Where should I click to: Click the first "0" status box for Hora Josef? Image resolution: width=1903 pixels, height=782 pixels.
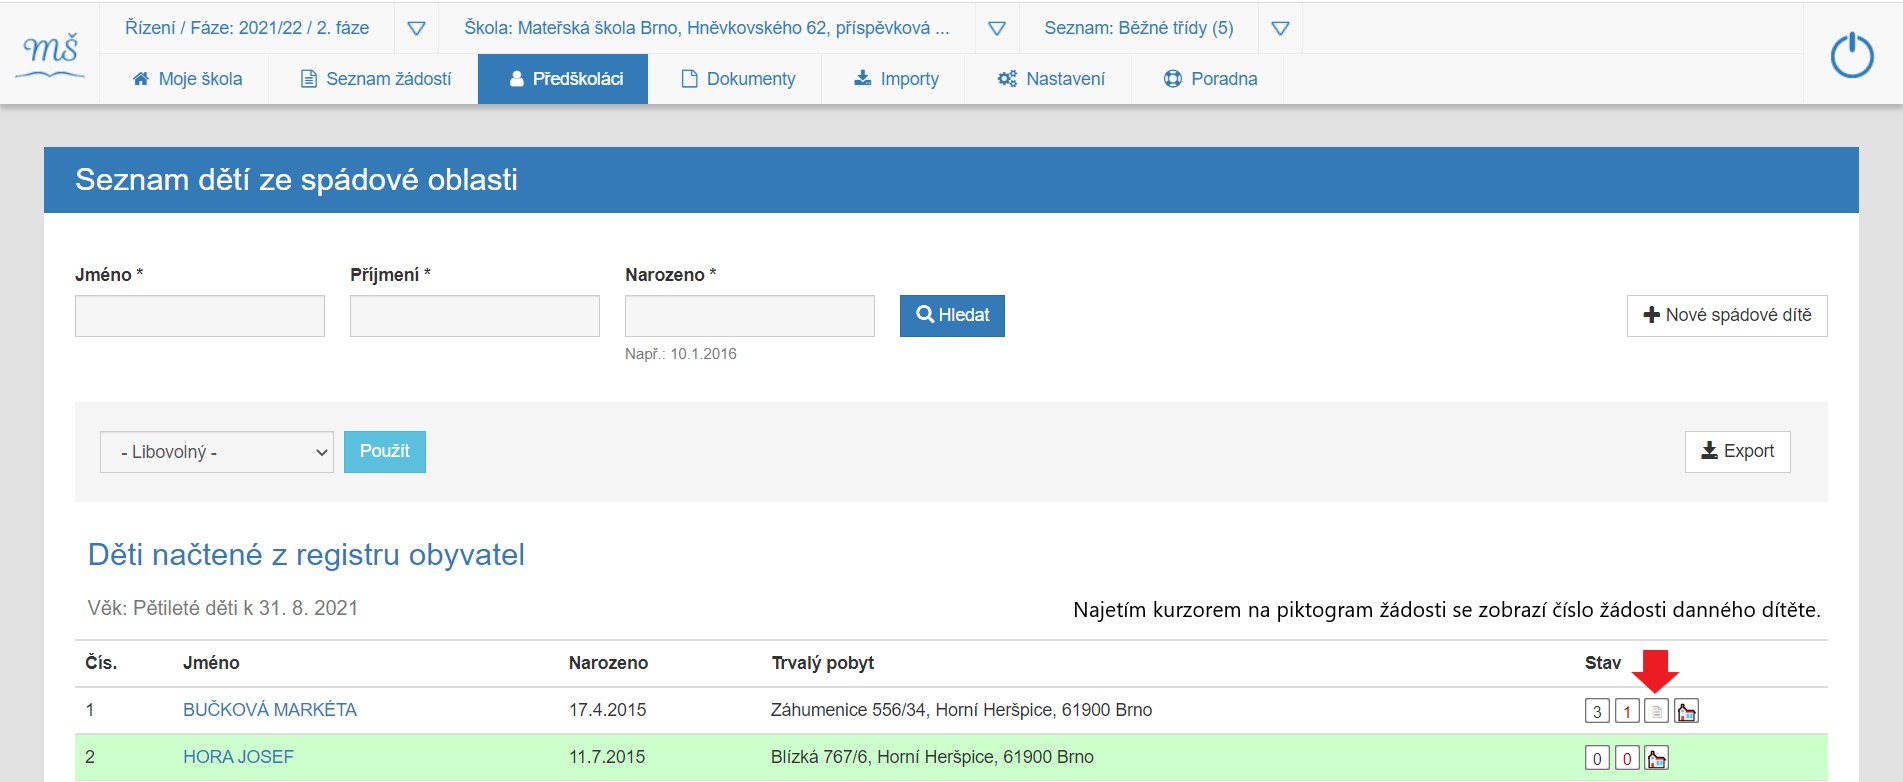tap(1597, 758)
